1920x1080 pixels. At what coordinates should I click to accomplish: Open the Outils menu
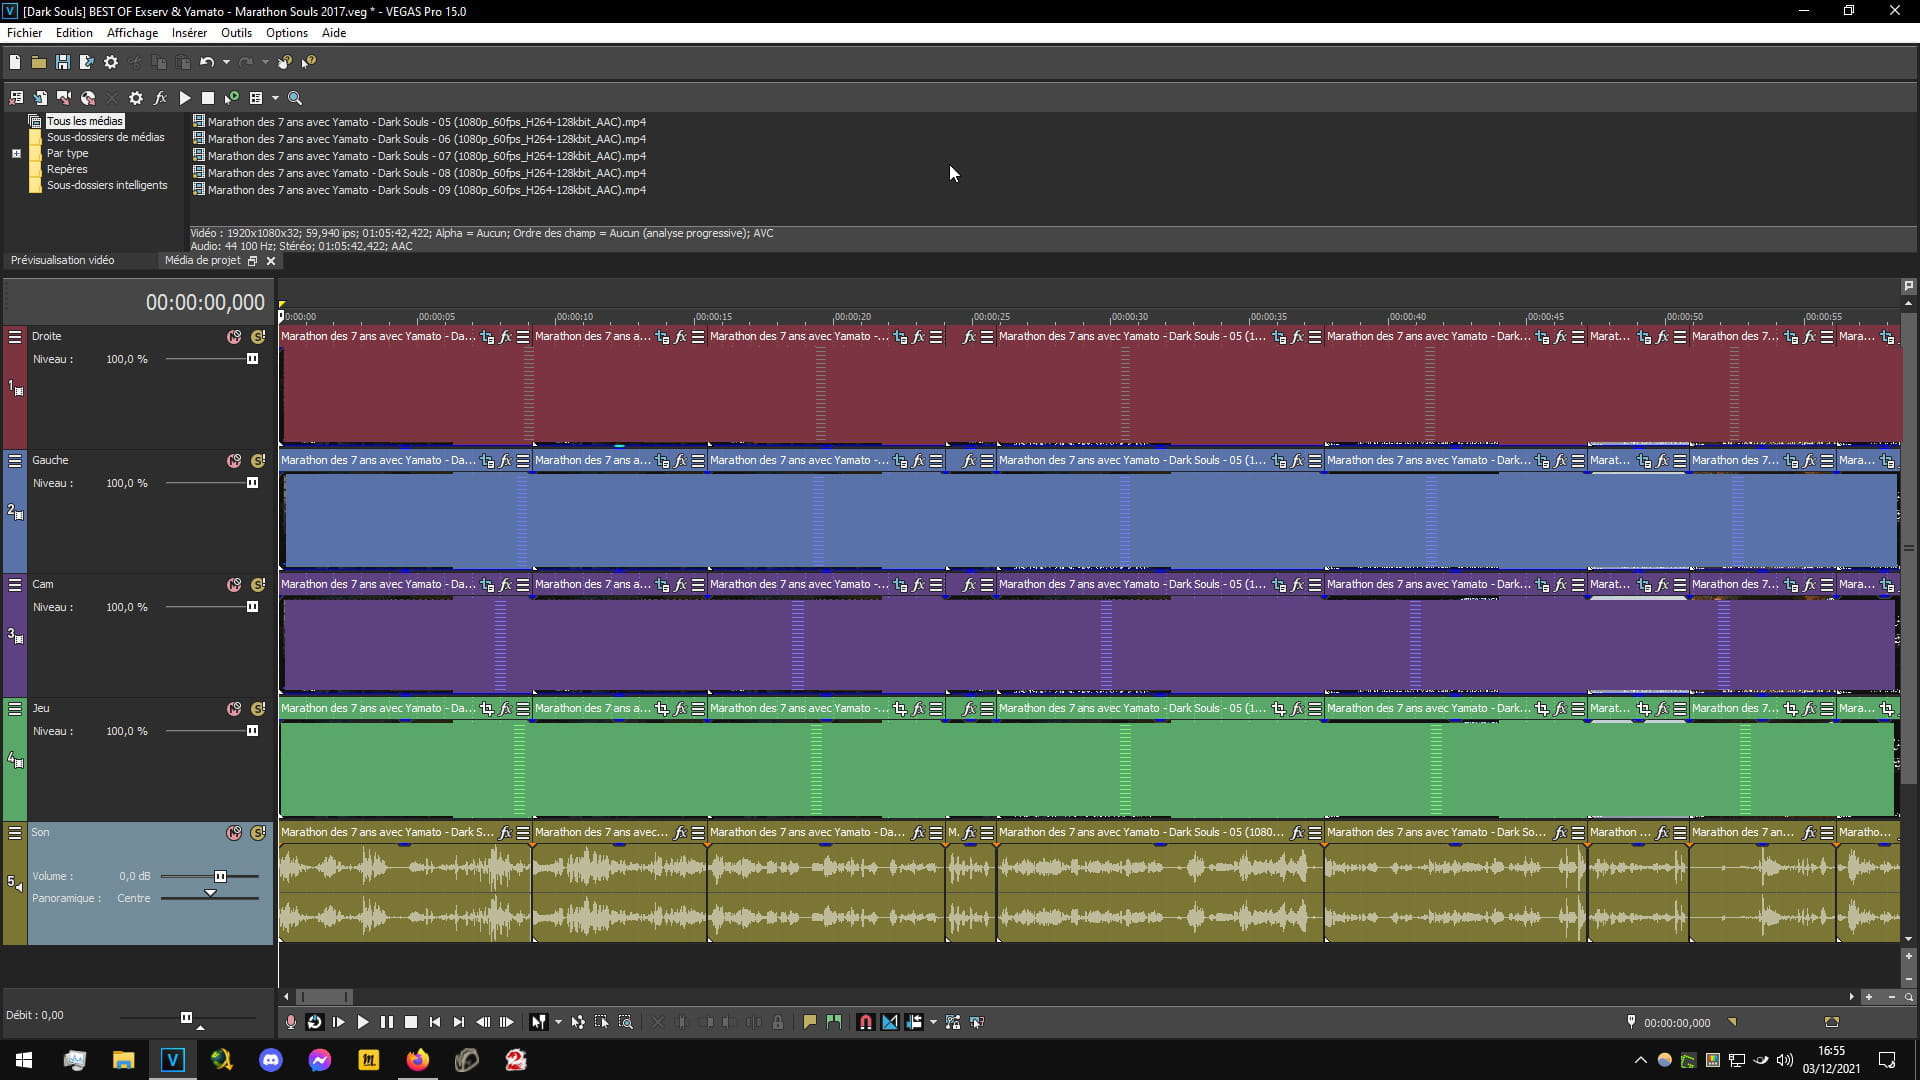coord(236,33)
